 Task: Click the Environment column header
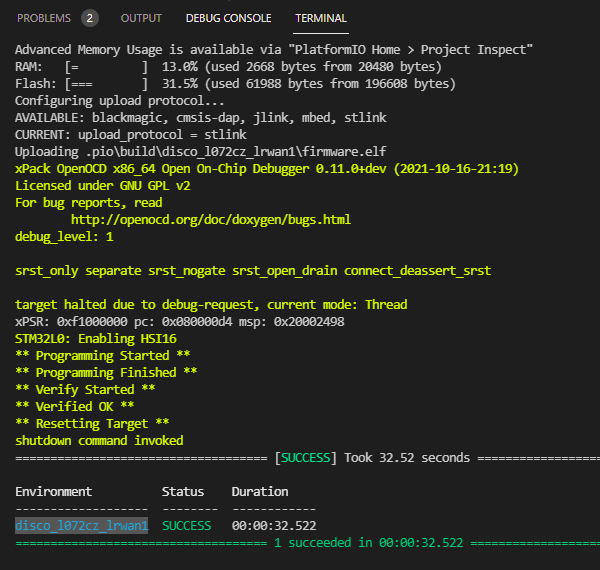pos(54,491)
